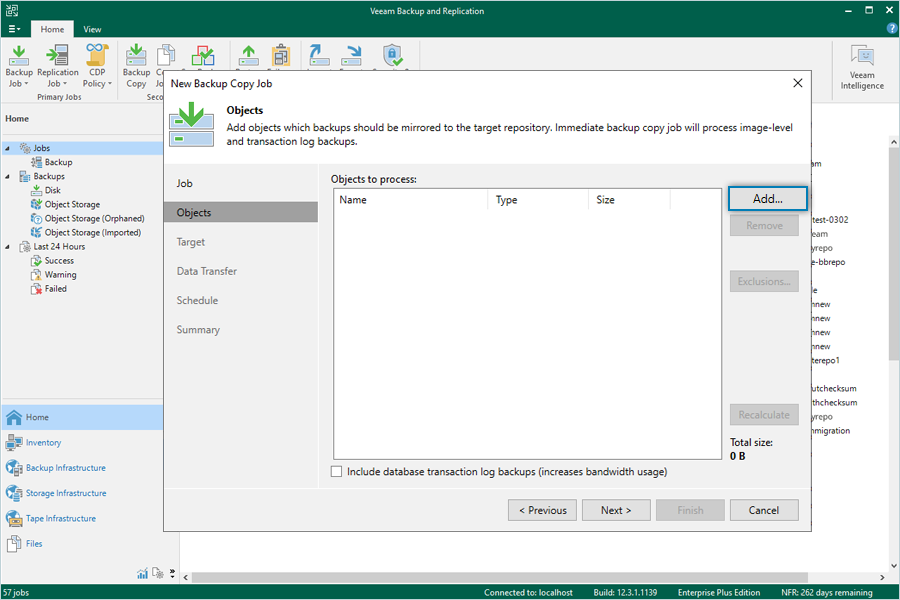Click the horizontal scrollbar right arrow
Image resolution: width=900 pixels, height=600 pixels.
tap(882, 577)
